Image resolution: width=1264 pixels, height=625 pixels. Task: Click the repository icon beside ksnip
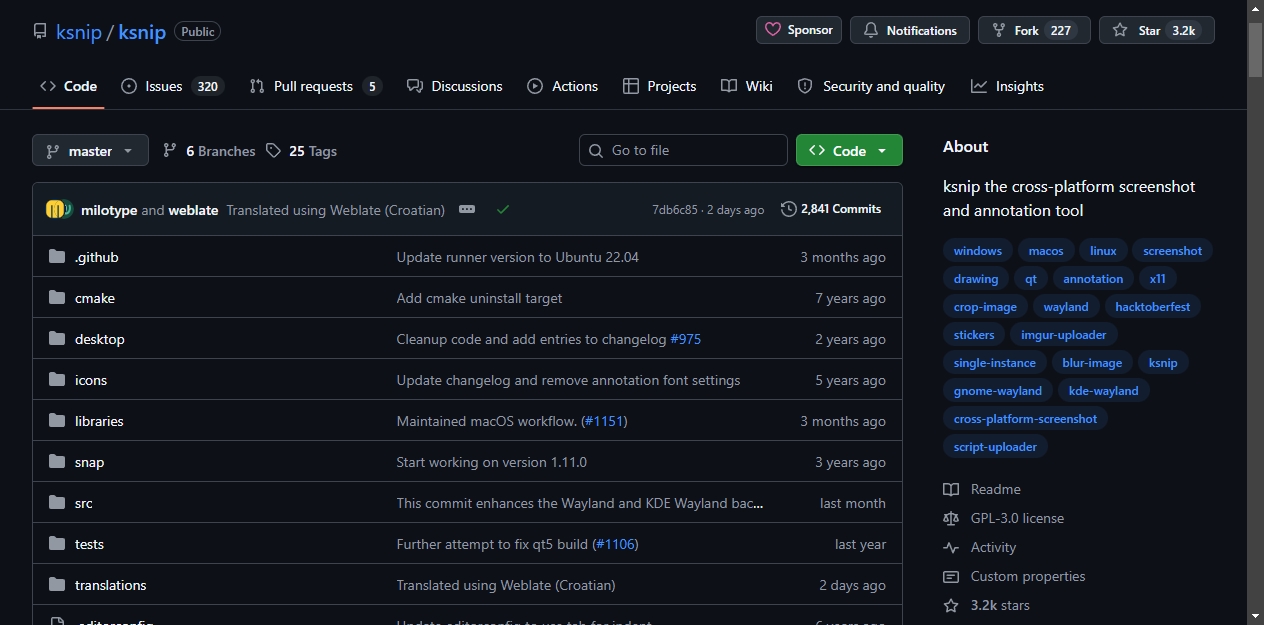coord(40,31)
